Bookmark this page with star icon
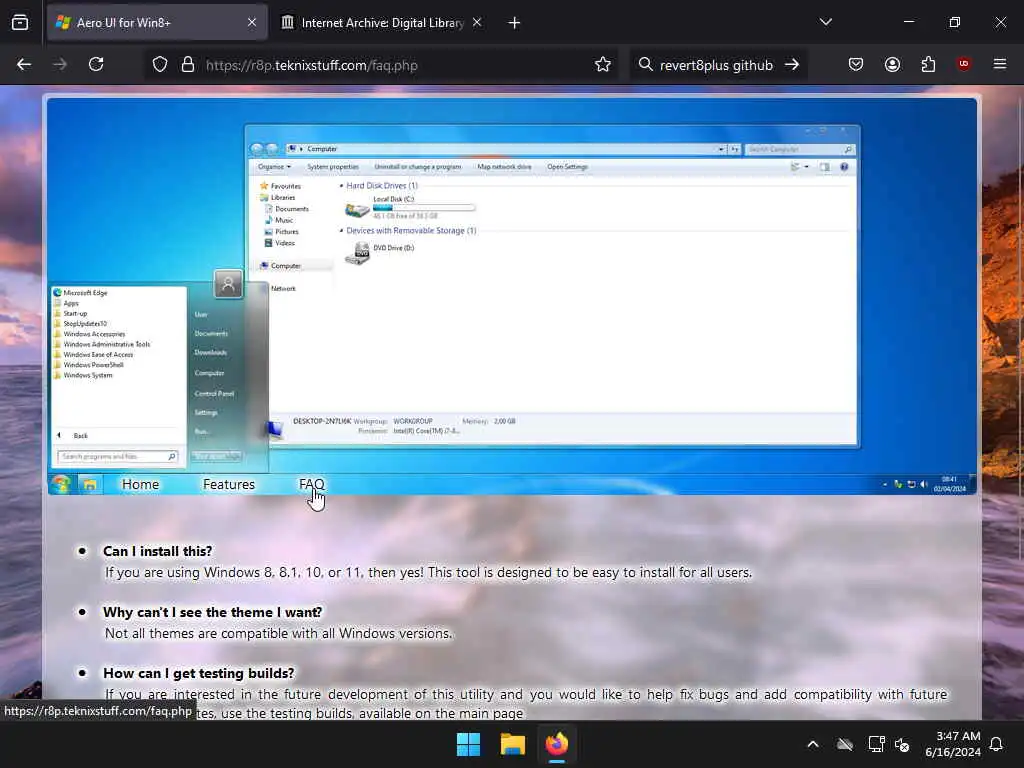 tap(603, 65)
